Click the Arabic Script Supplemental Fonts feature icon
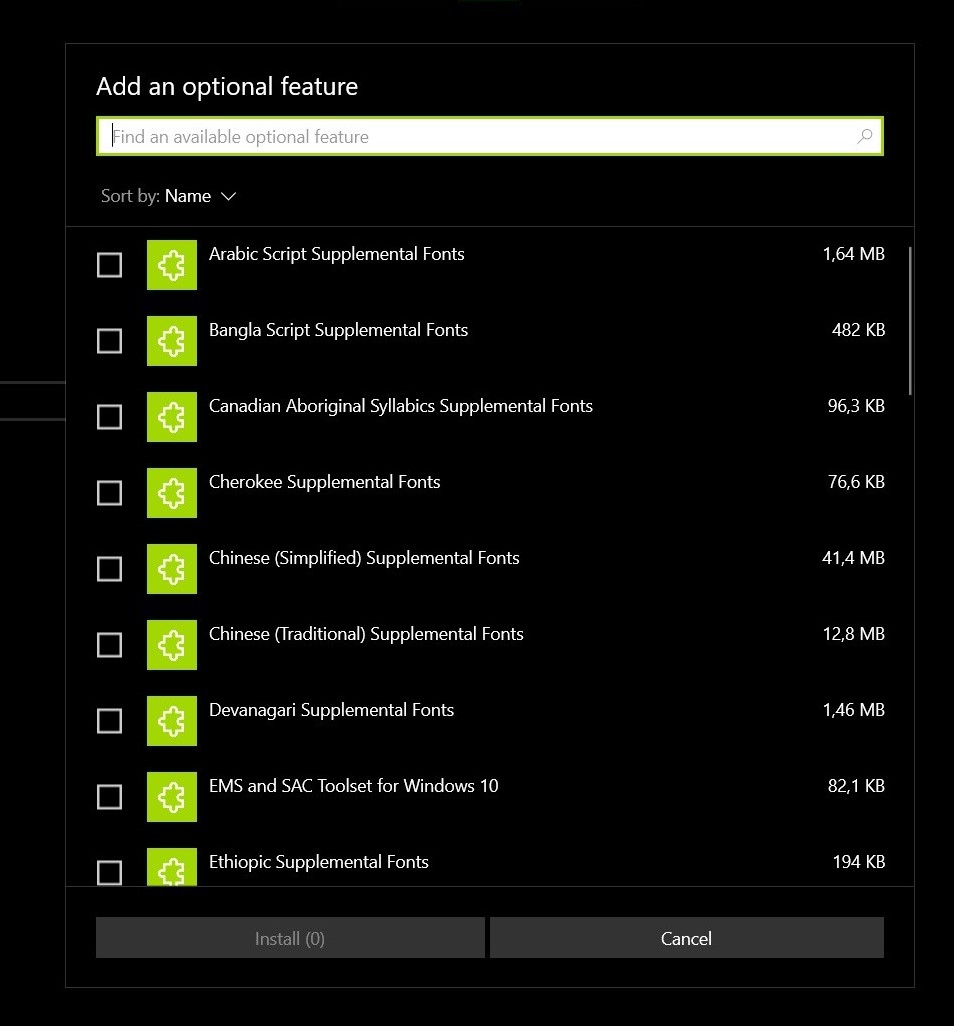Screen dimensions: 954x1026 click(172, 265)
